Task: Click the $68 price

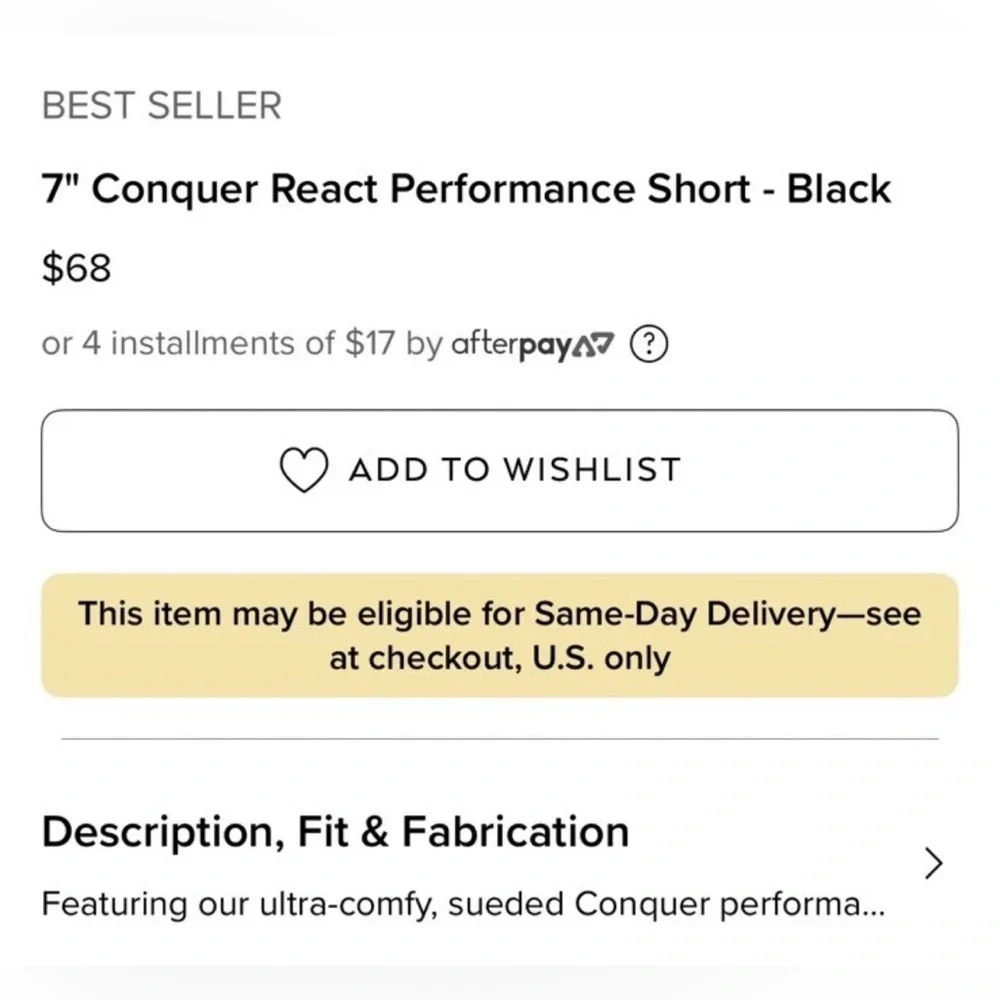Action: (x=77, y=266)
